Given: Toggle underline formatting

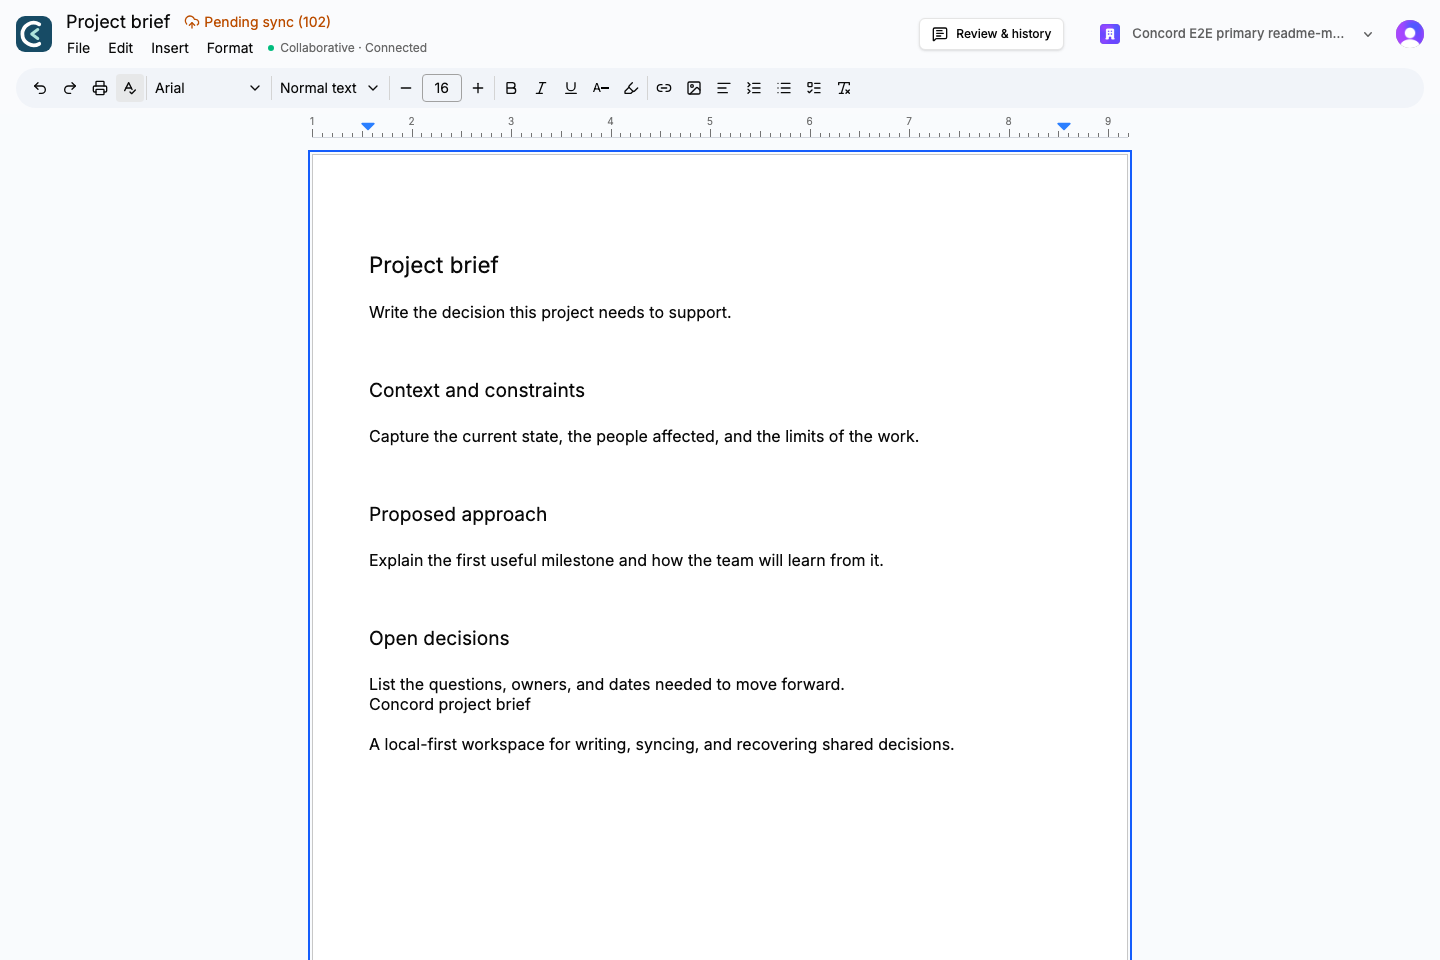Looking at the screenshot, I should click(x=571, y=88).
